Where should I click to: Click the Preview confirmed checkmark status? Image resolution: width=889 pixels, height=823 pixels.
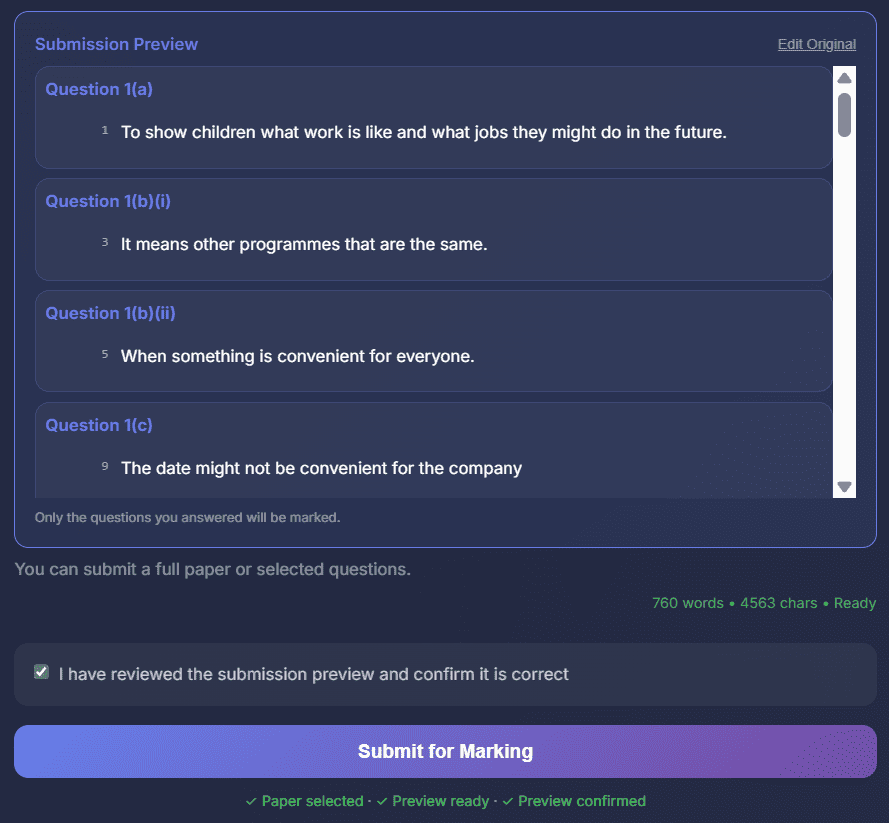pyautogui.click(x=574, y=801)
